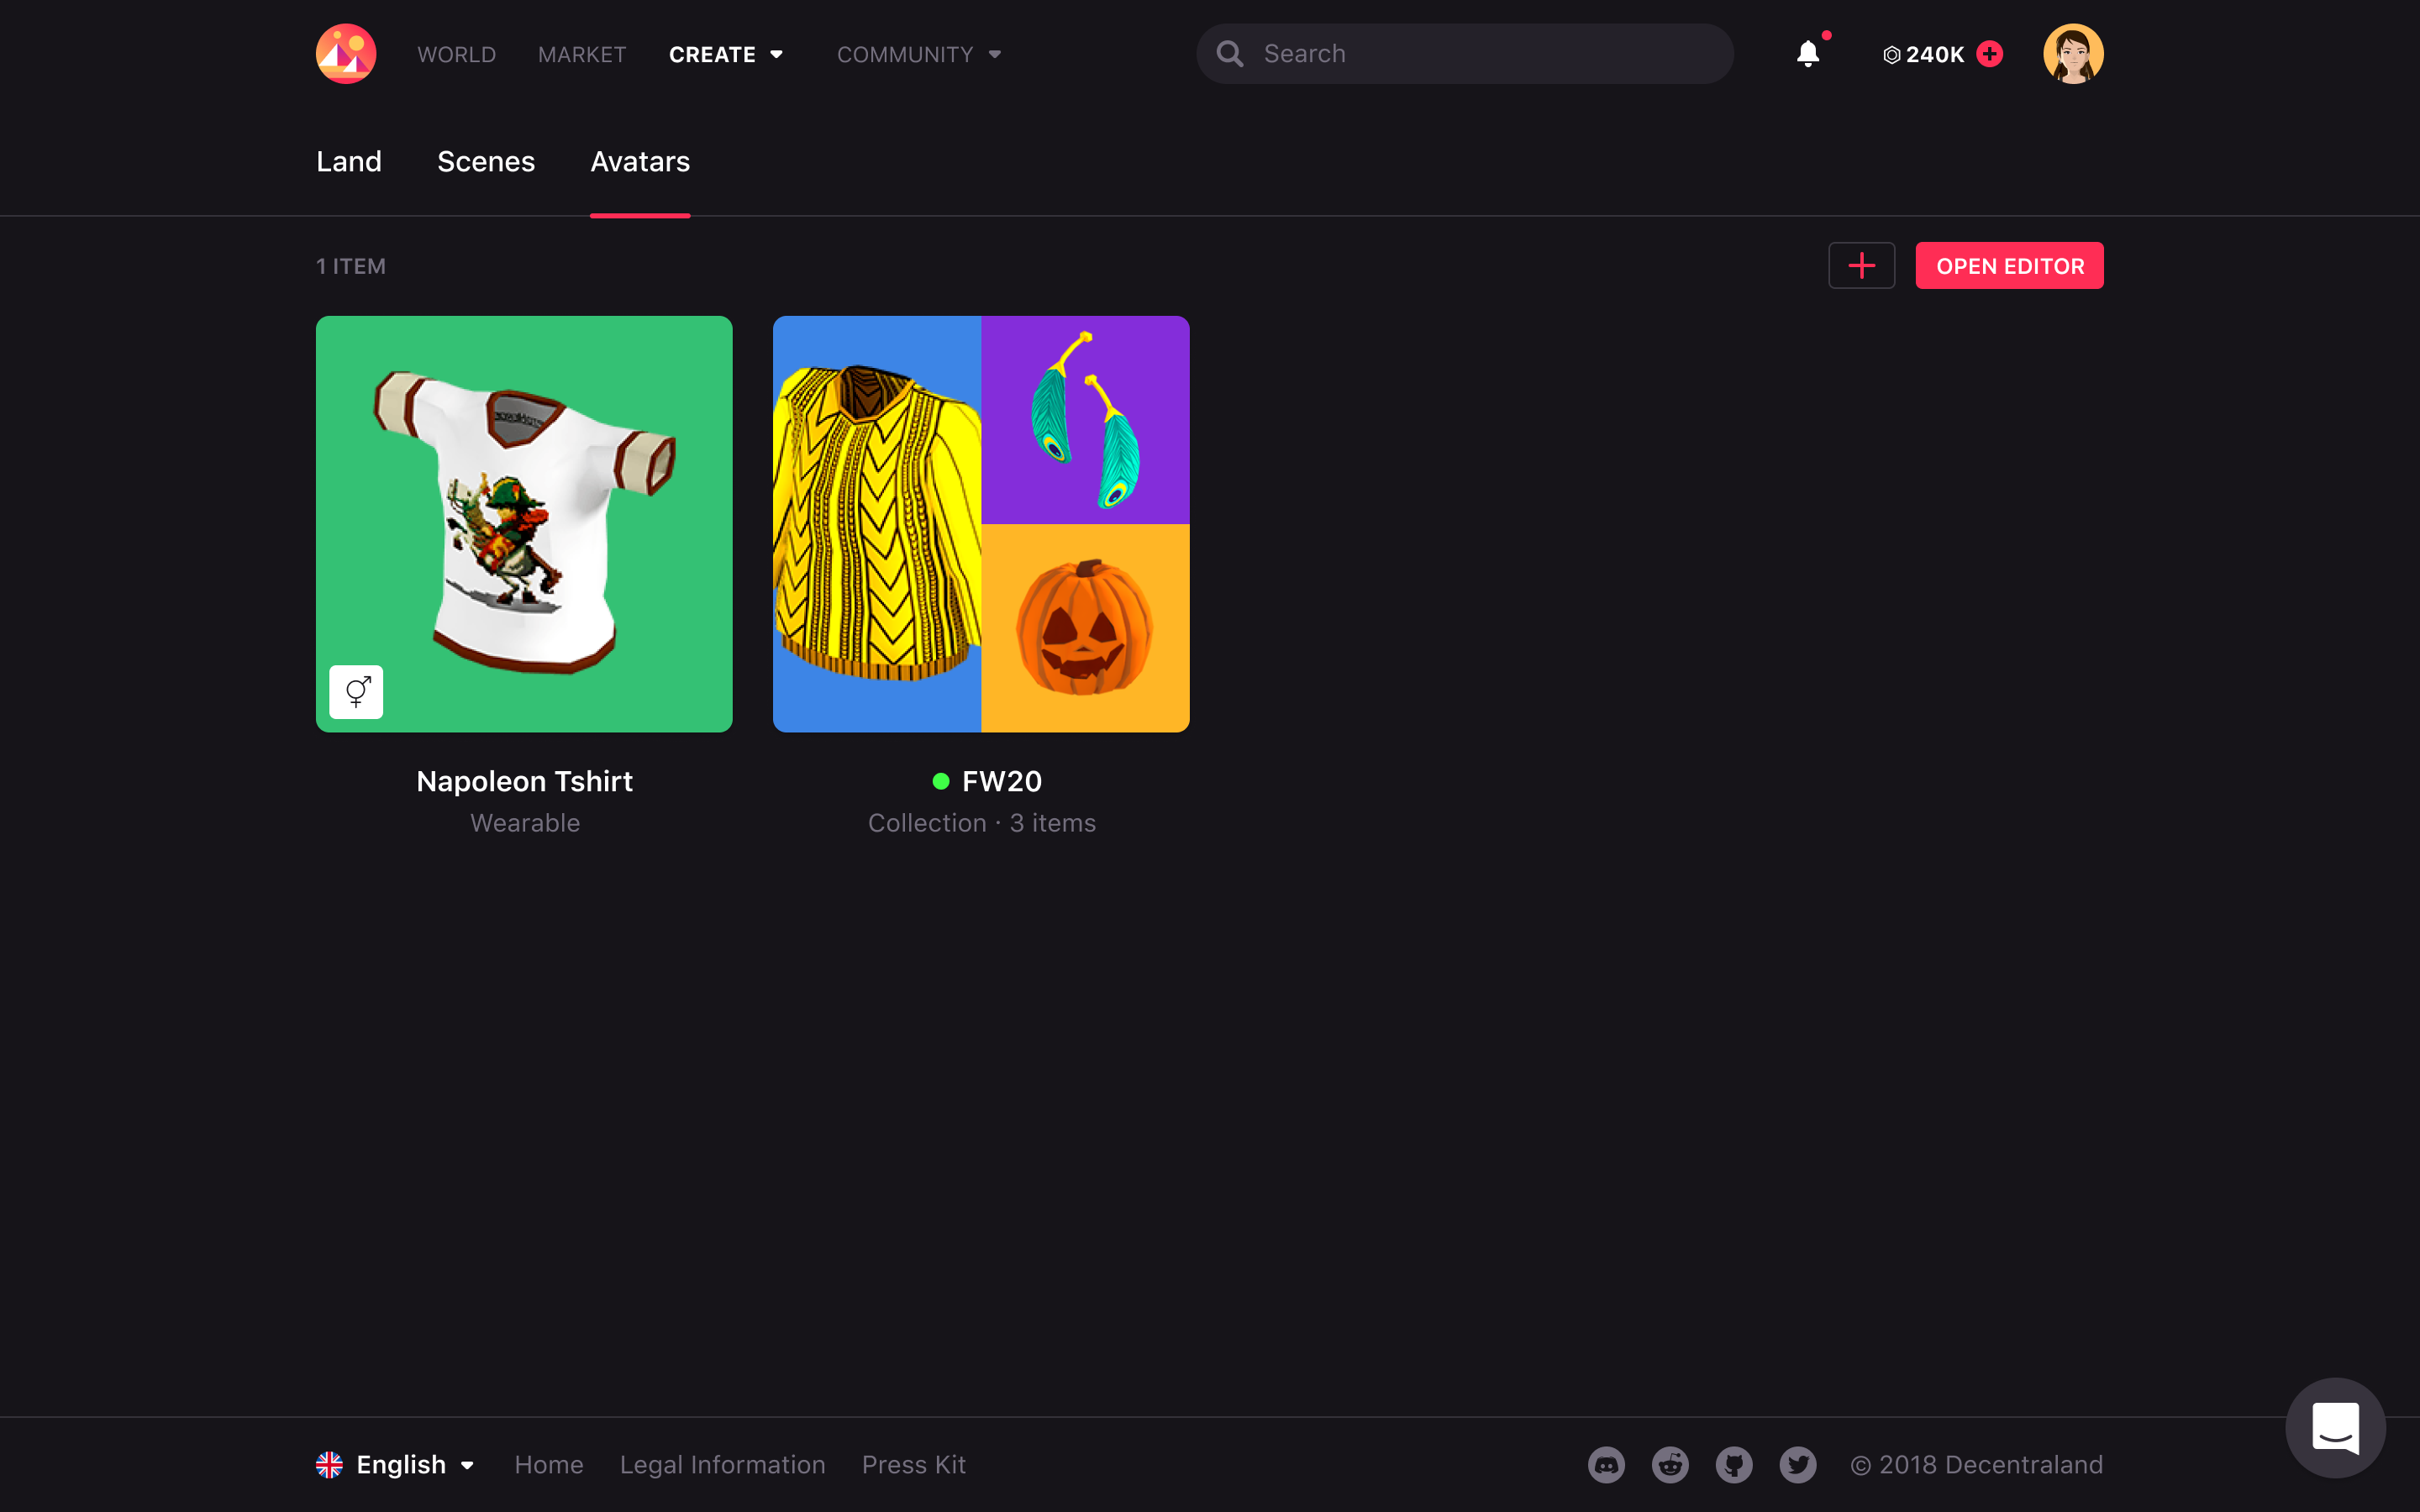Screen dimensions: 2420x1512
Task: Click the OPEN EDITOR button
Action: (2009, 265)
